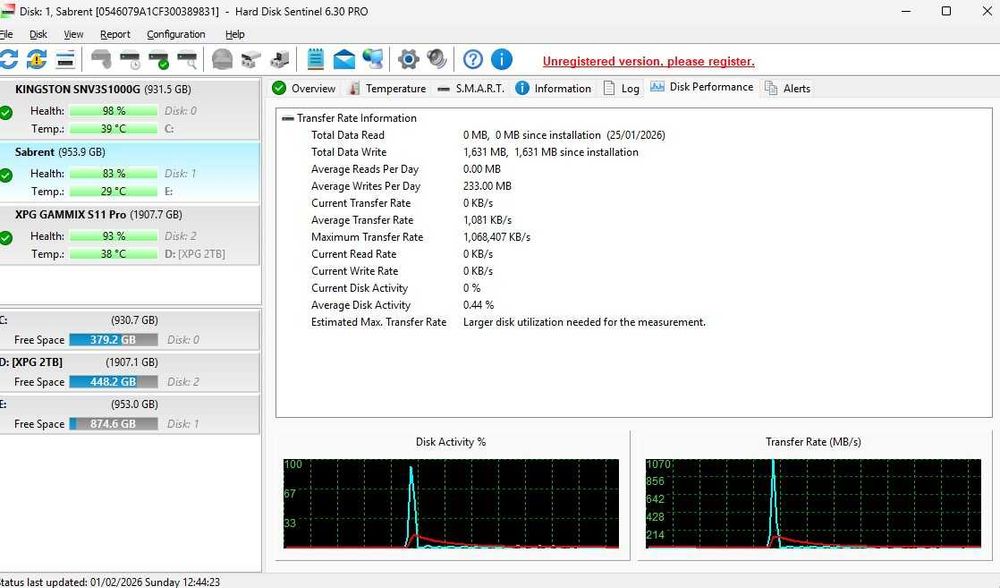
Task: Click the D: [XPG 2TB] partition label
Action: point(32,362)
